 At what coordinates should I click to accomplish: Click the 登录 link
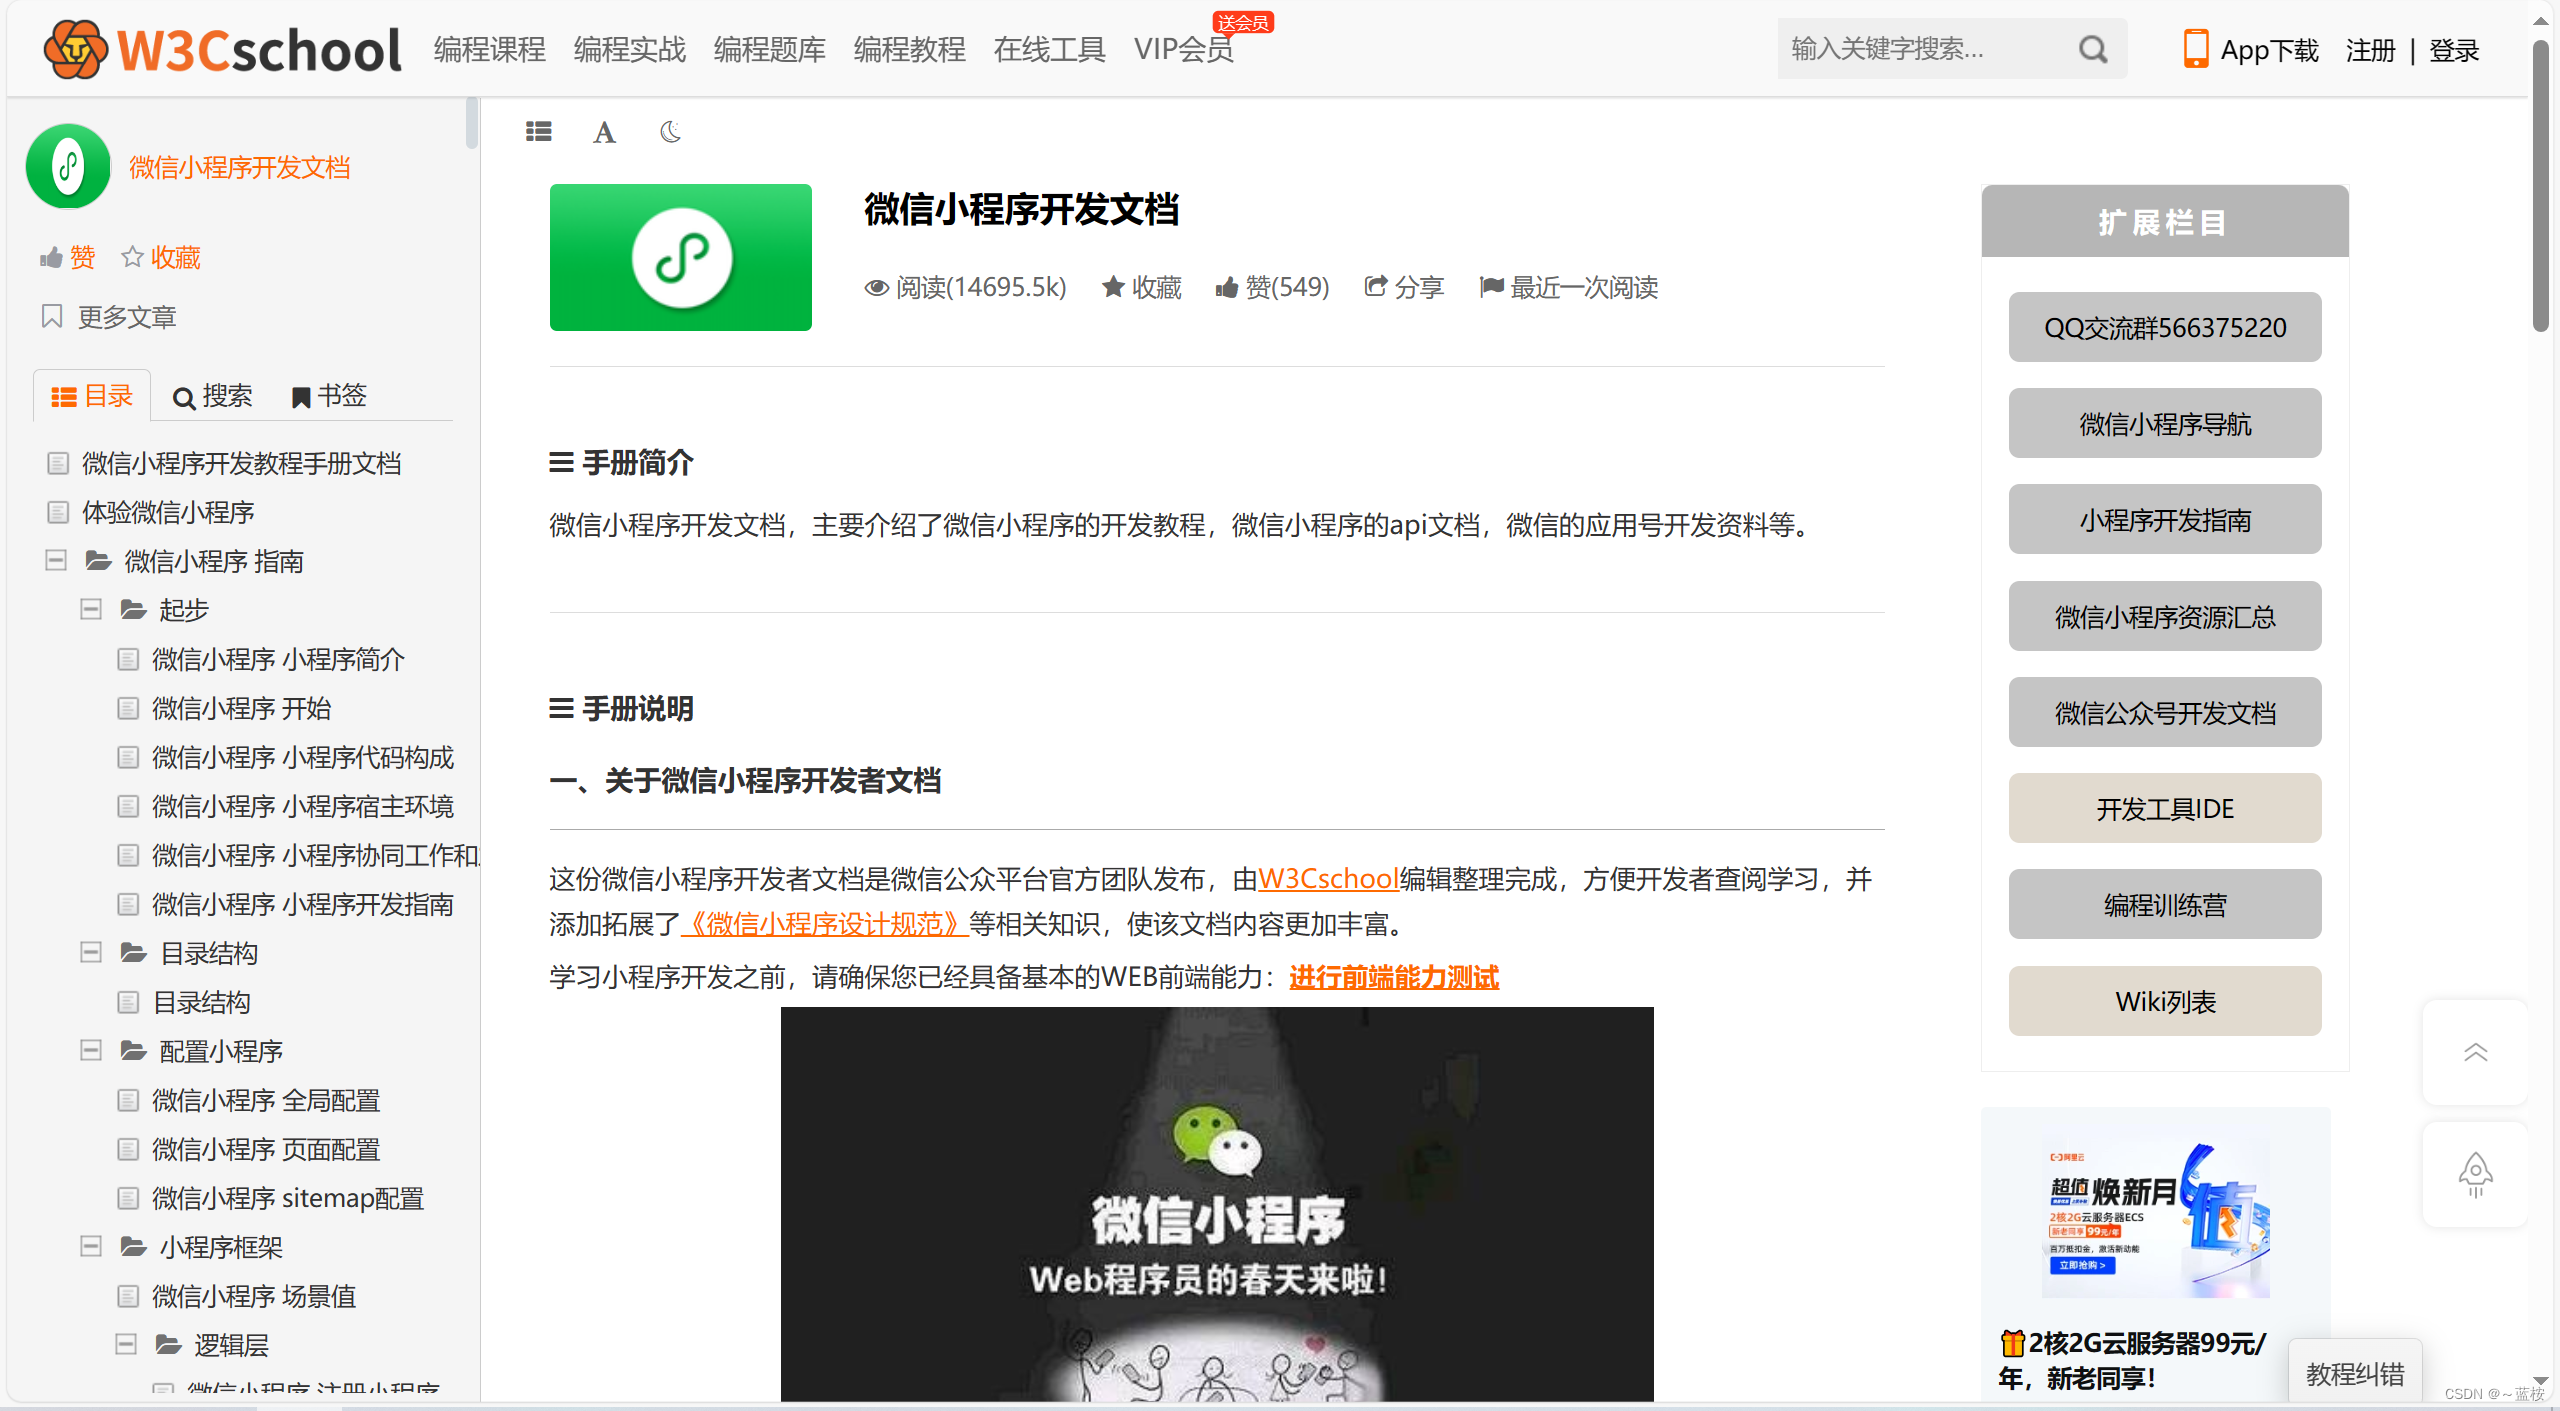click(2454, 50)
